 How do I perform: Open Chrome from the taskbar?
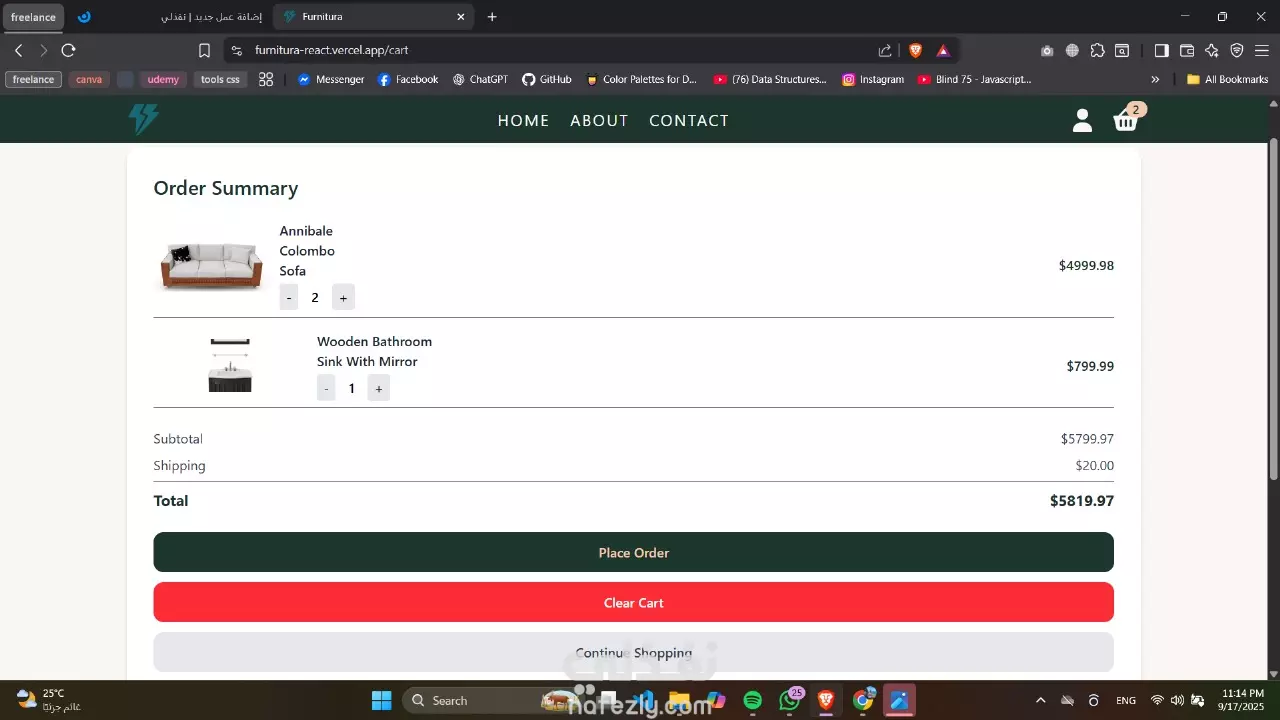[863, 701]
